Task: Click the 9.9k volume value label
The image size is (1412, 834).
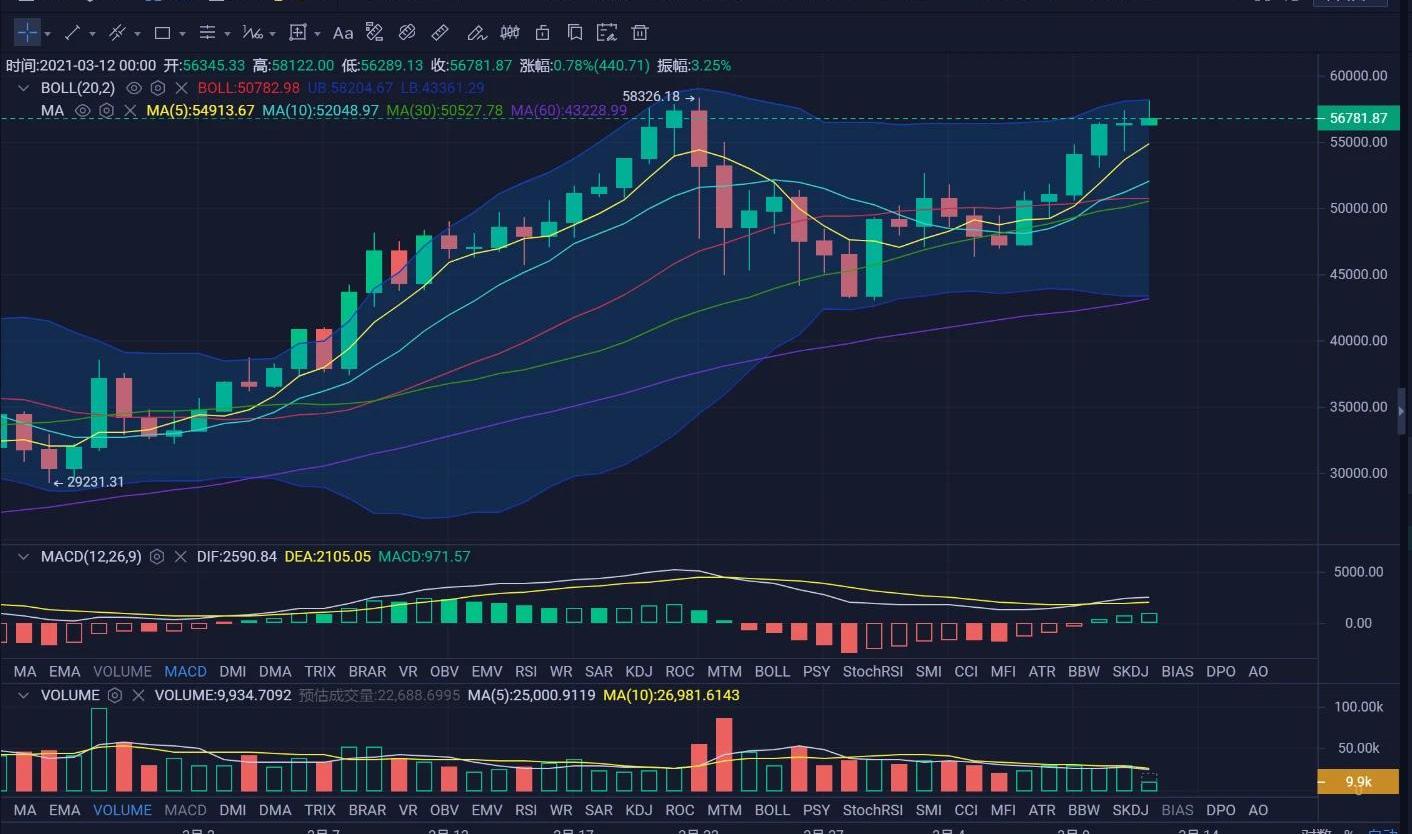Action: (1357, 782)
